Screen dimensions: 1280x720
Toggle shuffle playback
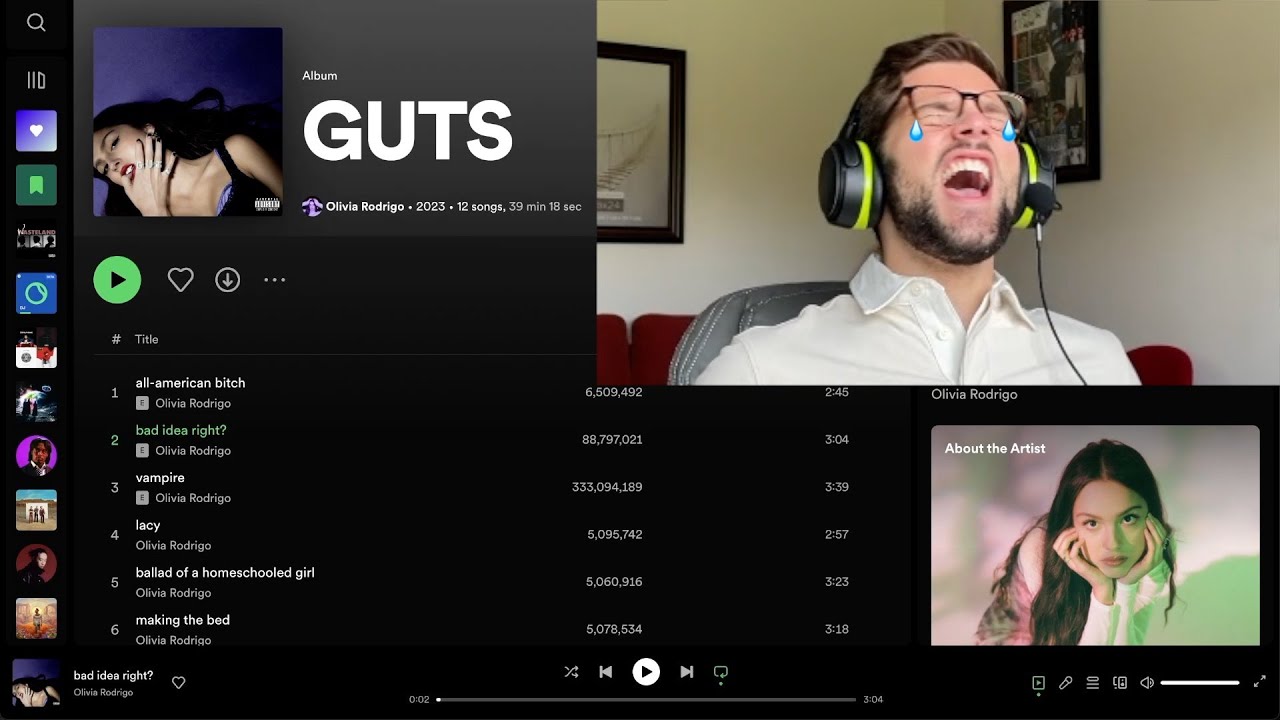click(x=571, y=672)
